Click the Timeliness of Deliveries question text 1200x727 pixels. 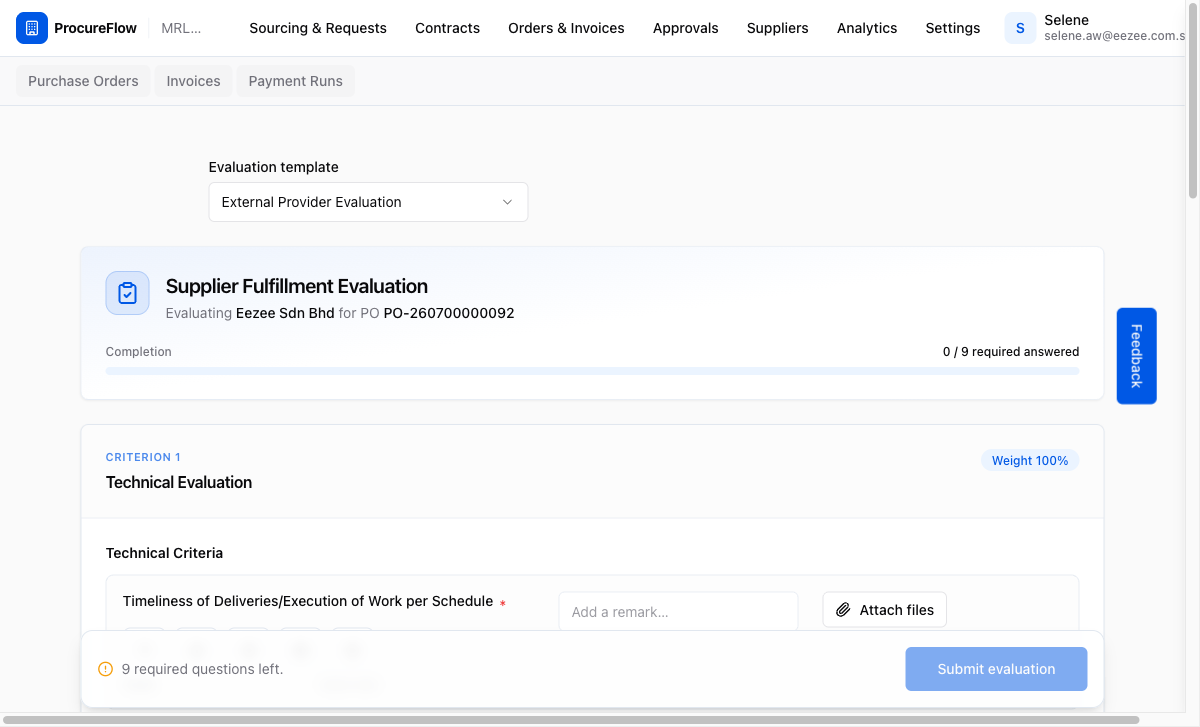[x=308, y=601]
